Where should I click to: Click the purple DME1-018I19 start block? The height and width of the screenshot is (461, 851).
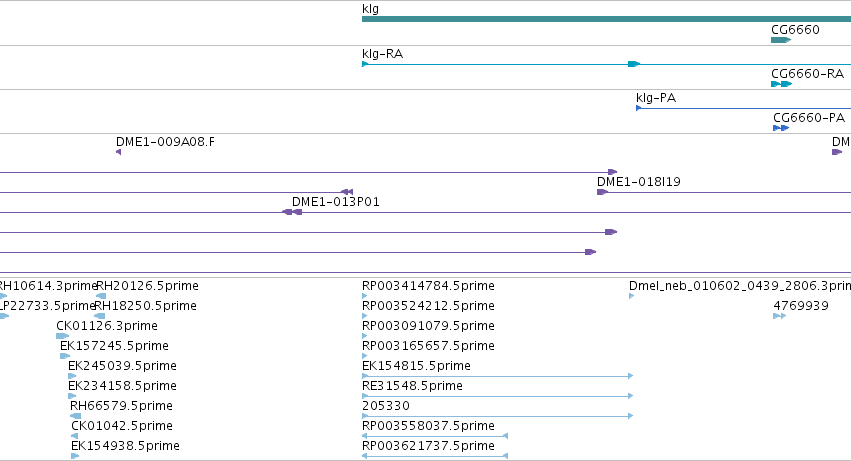pos(602,192)
